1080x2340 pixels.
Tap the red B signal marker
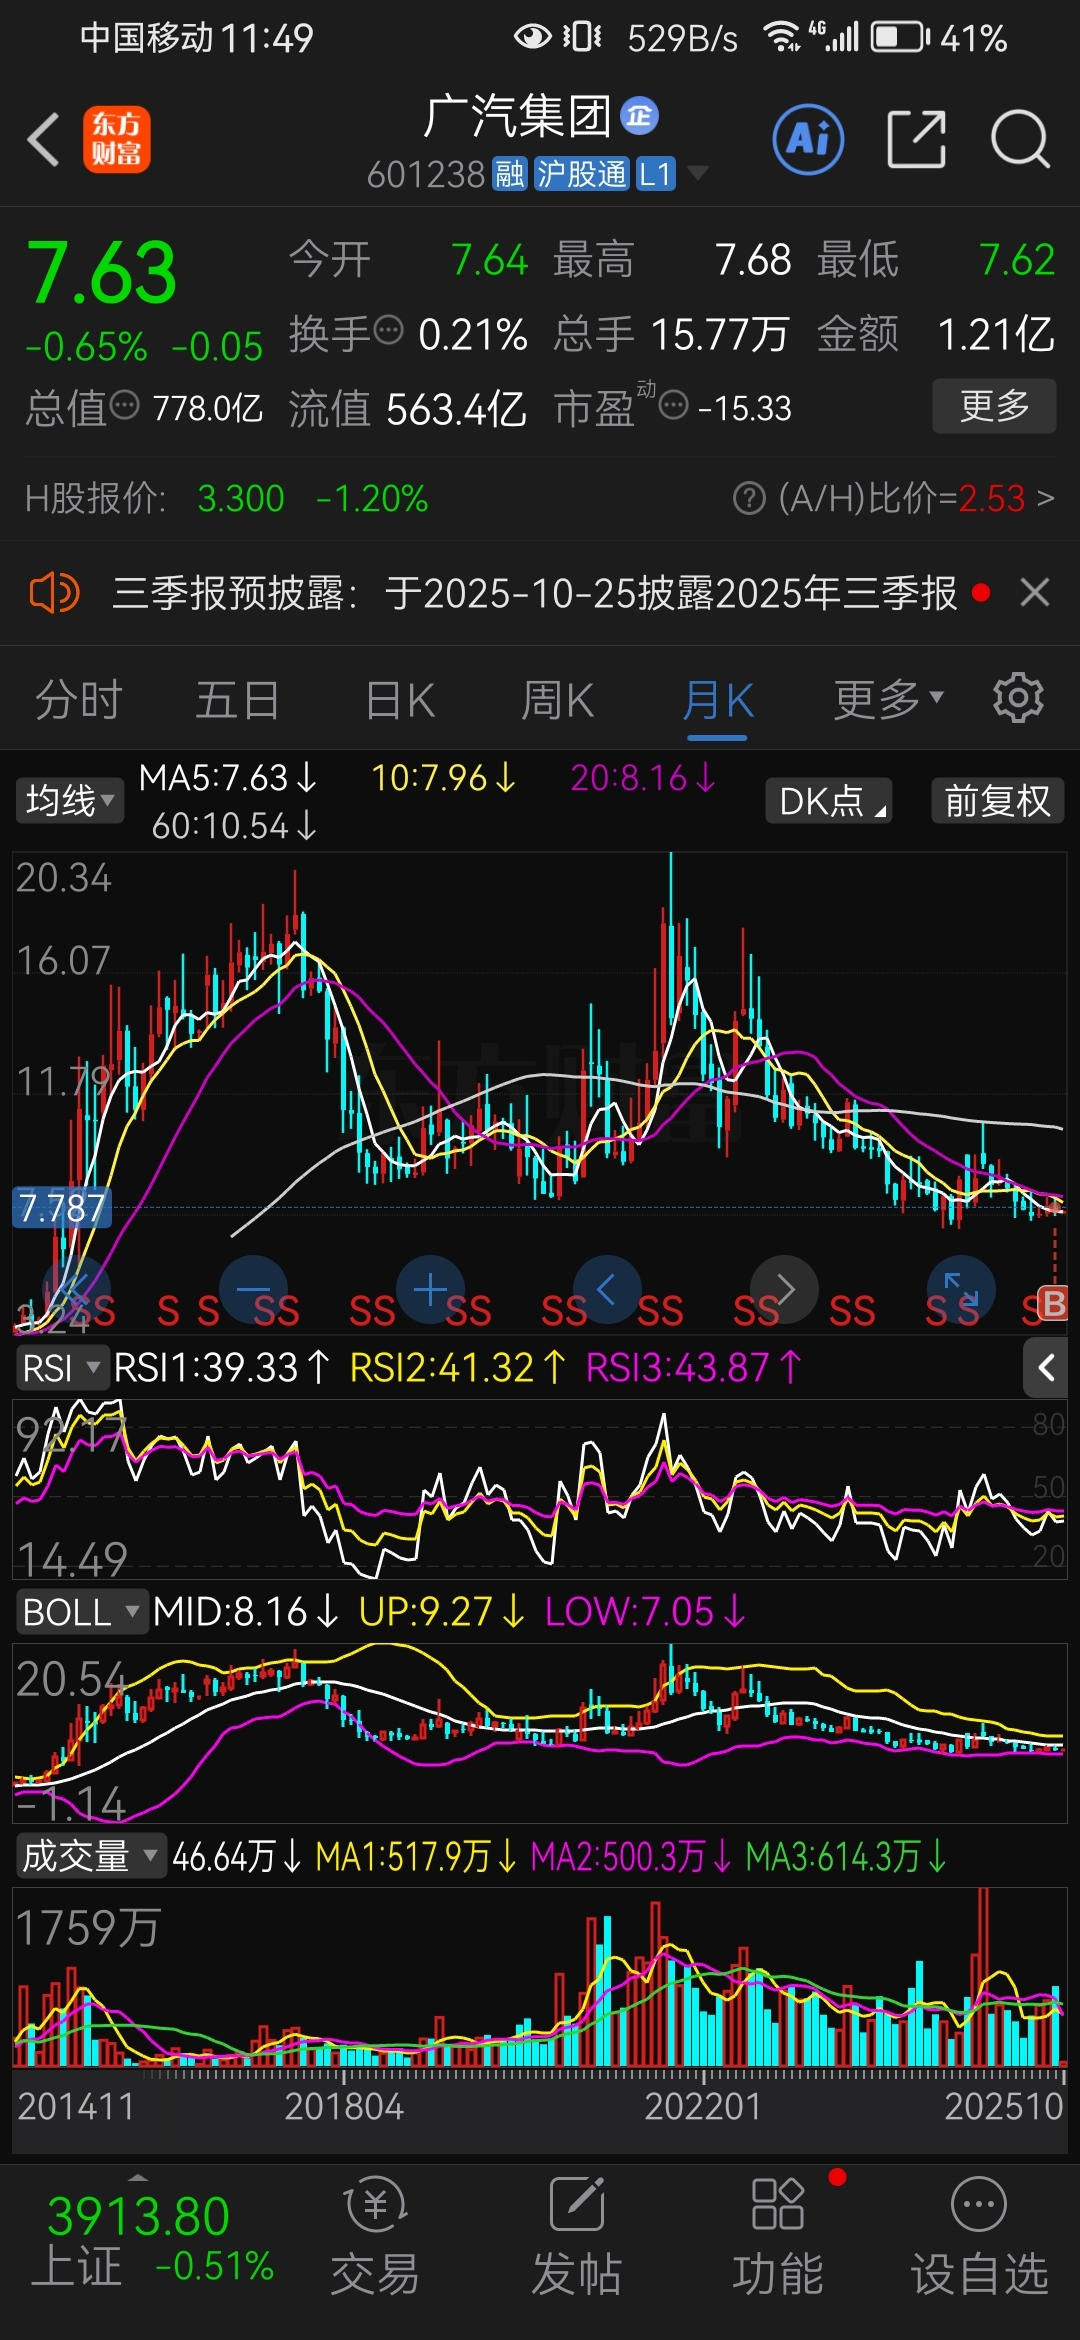1053,1304
